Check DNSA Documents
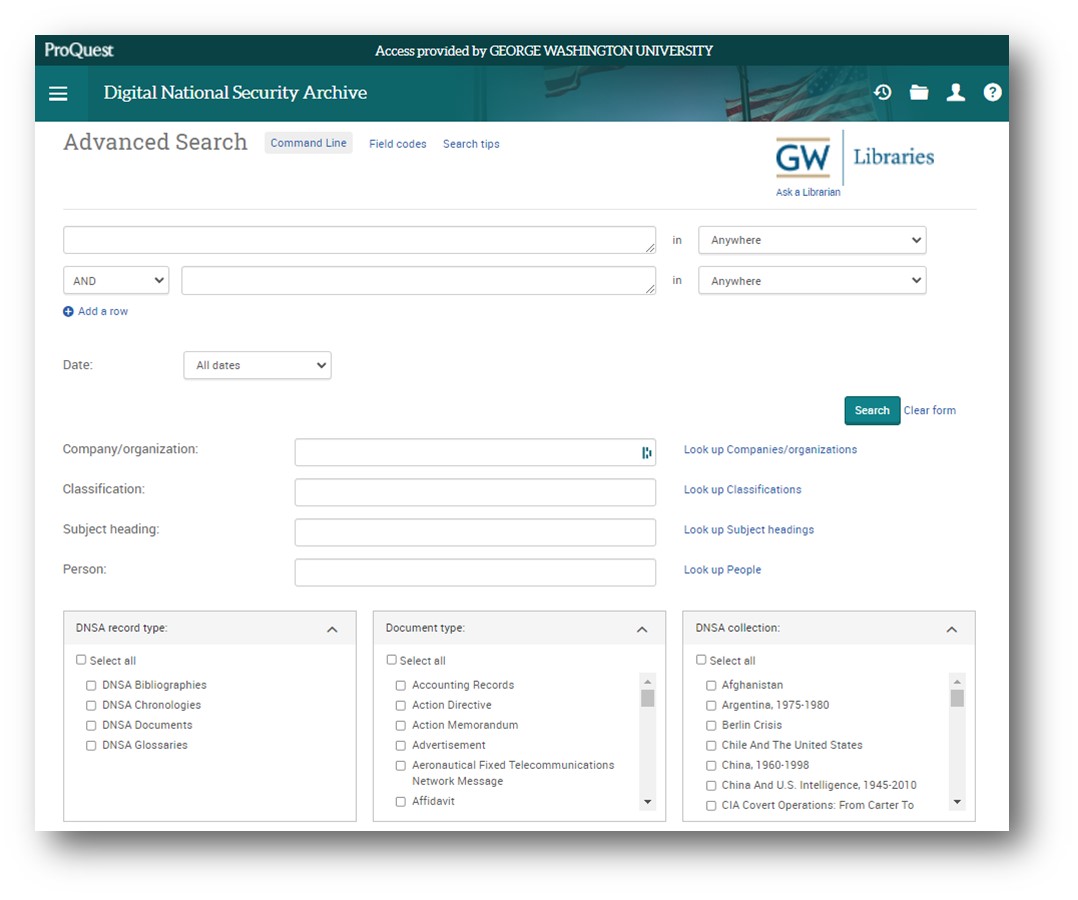 pos(91,725)
